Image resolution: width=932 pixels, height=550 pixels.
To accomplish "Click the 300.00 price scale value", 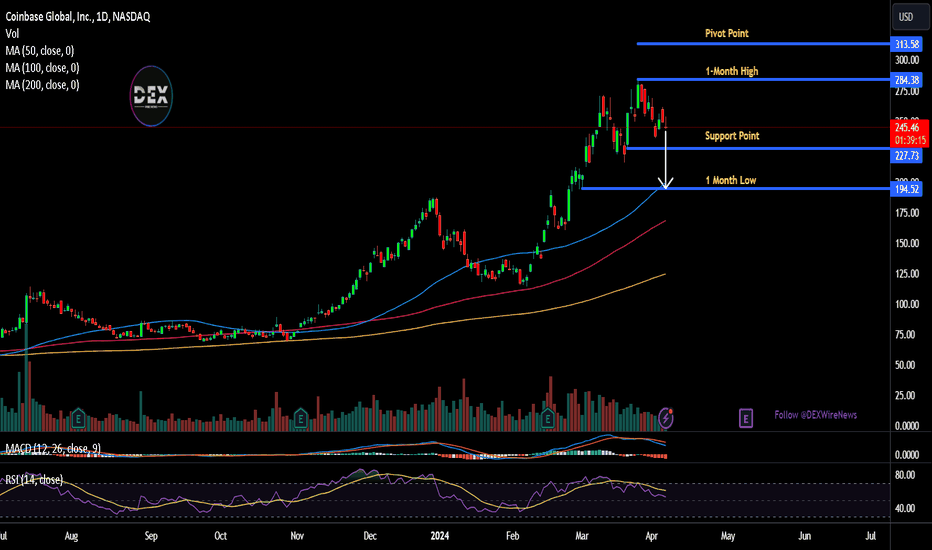I will click(x=907, y=60).
